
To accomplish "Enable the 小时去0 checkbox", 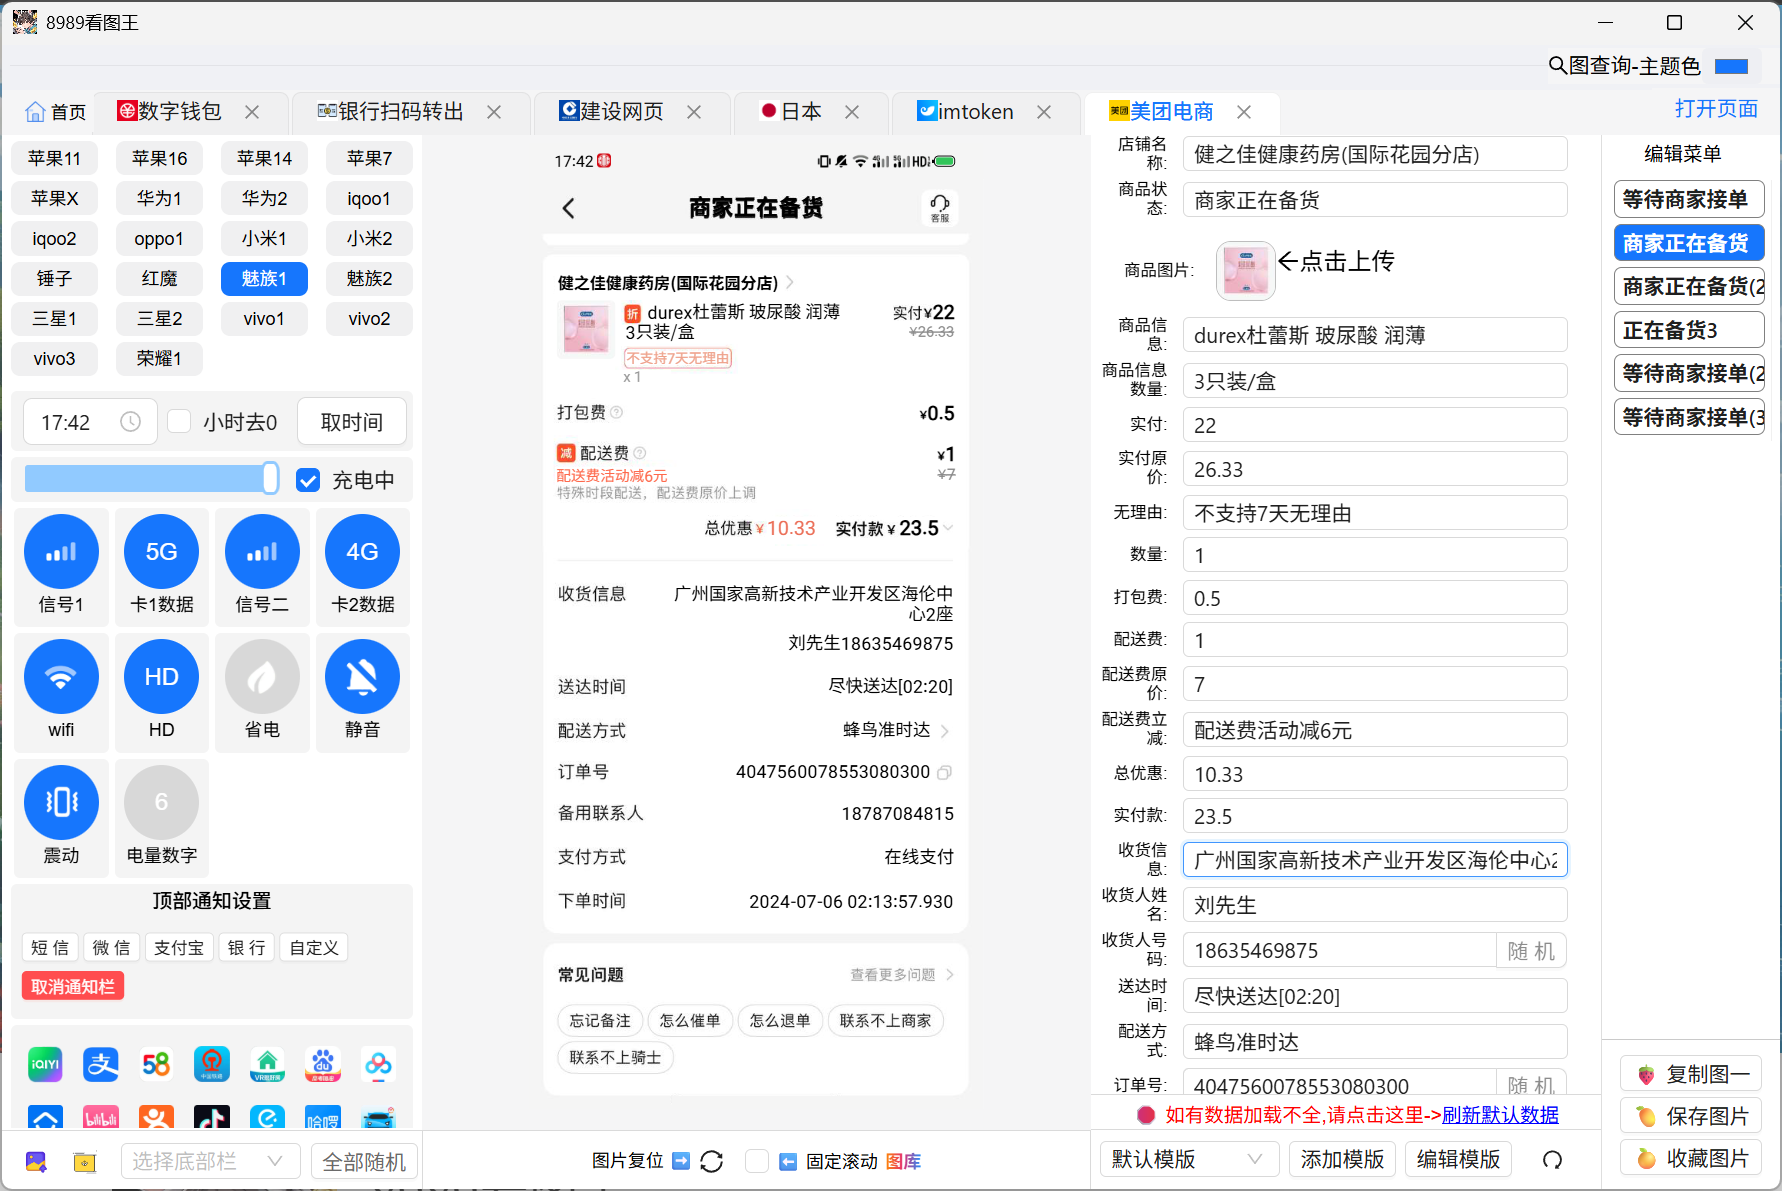I will [x=179, y=421].
